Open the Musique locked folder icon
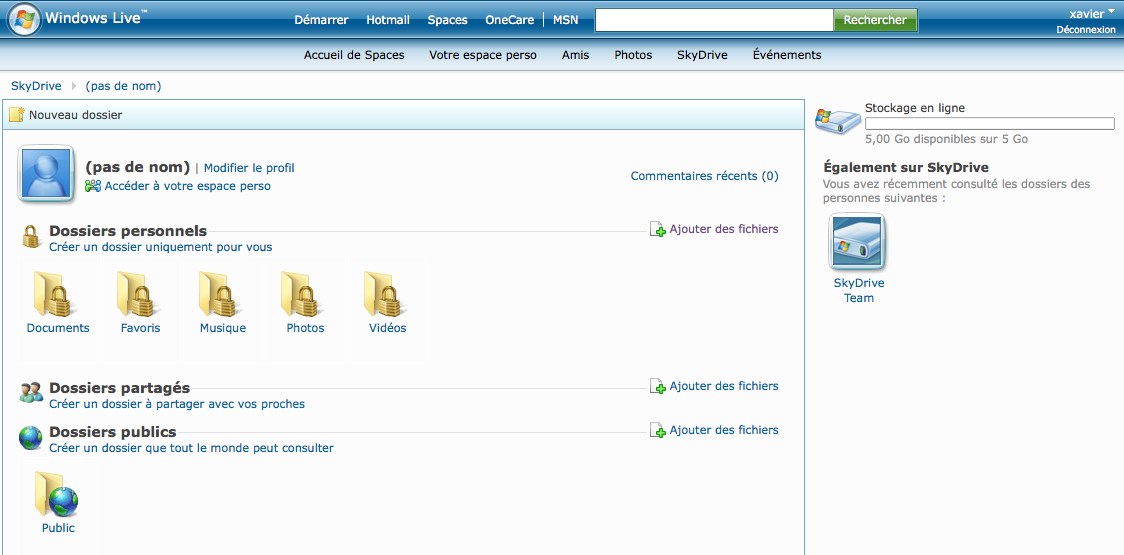This screenshot has width=1124, height=555. click(x=219, y=293)
